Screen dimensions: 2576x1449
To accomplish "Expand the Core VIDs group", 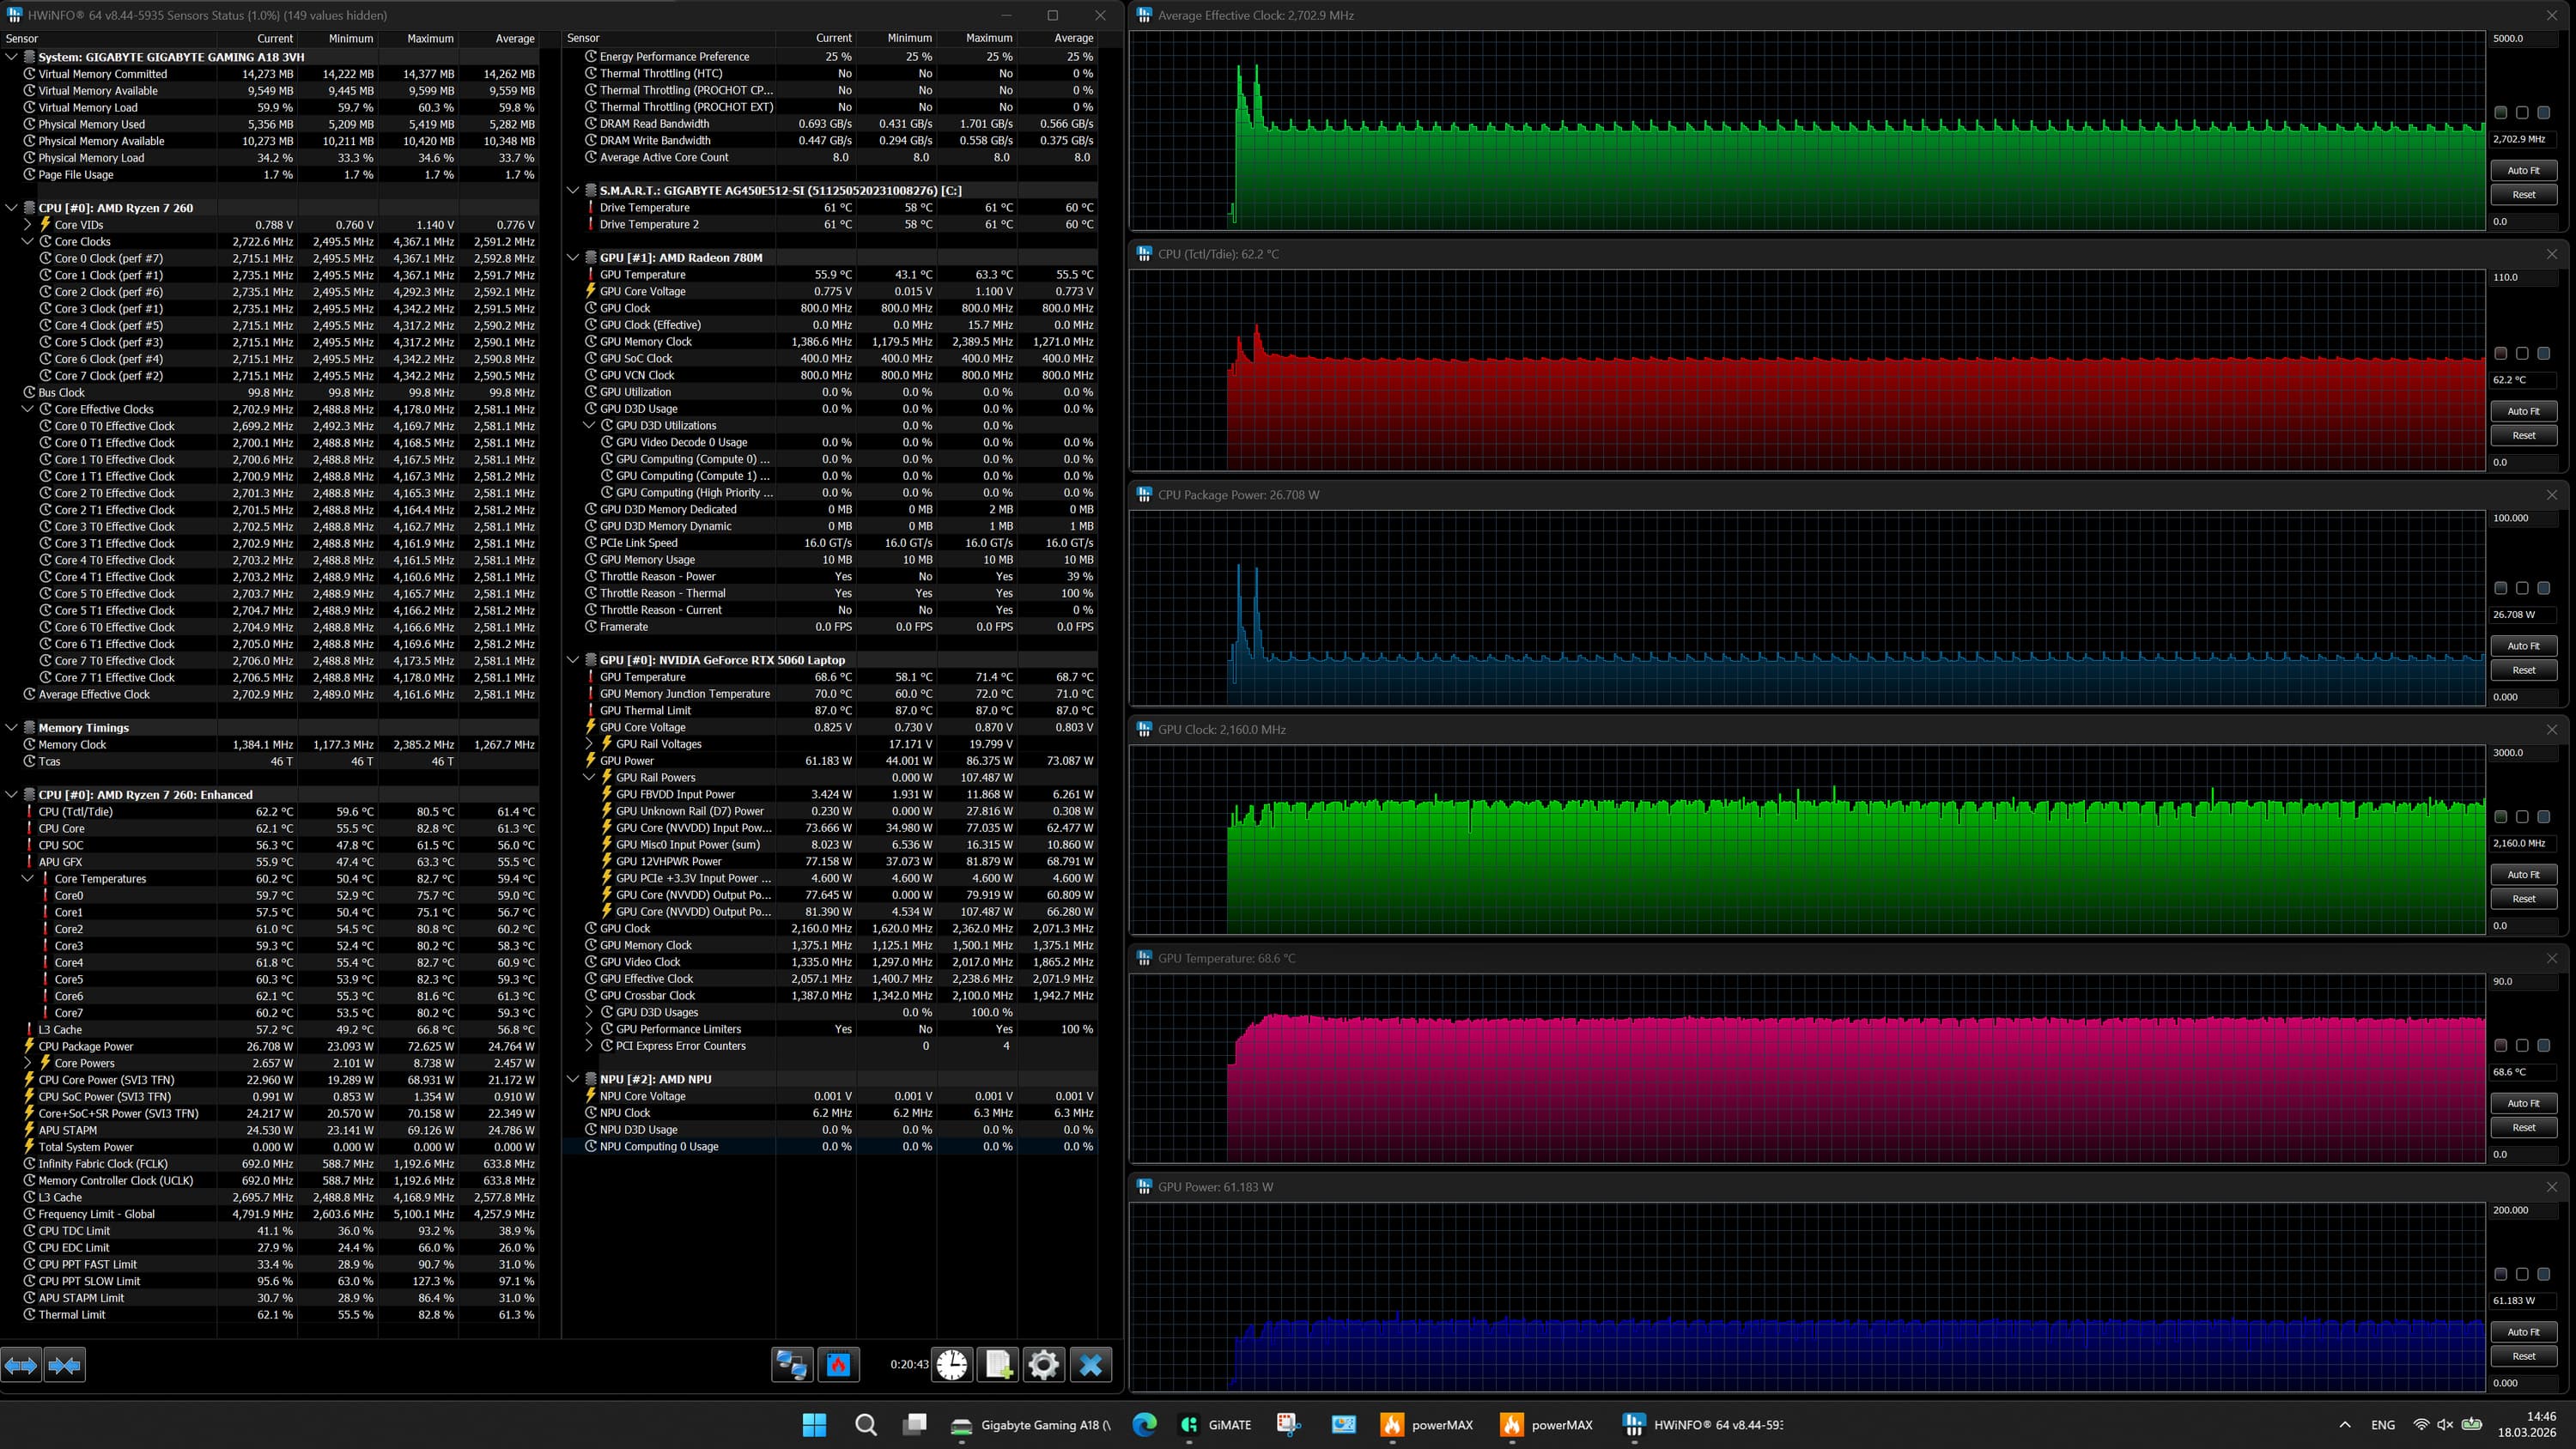I will click(x=28, y=225).
